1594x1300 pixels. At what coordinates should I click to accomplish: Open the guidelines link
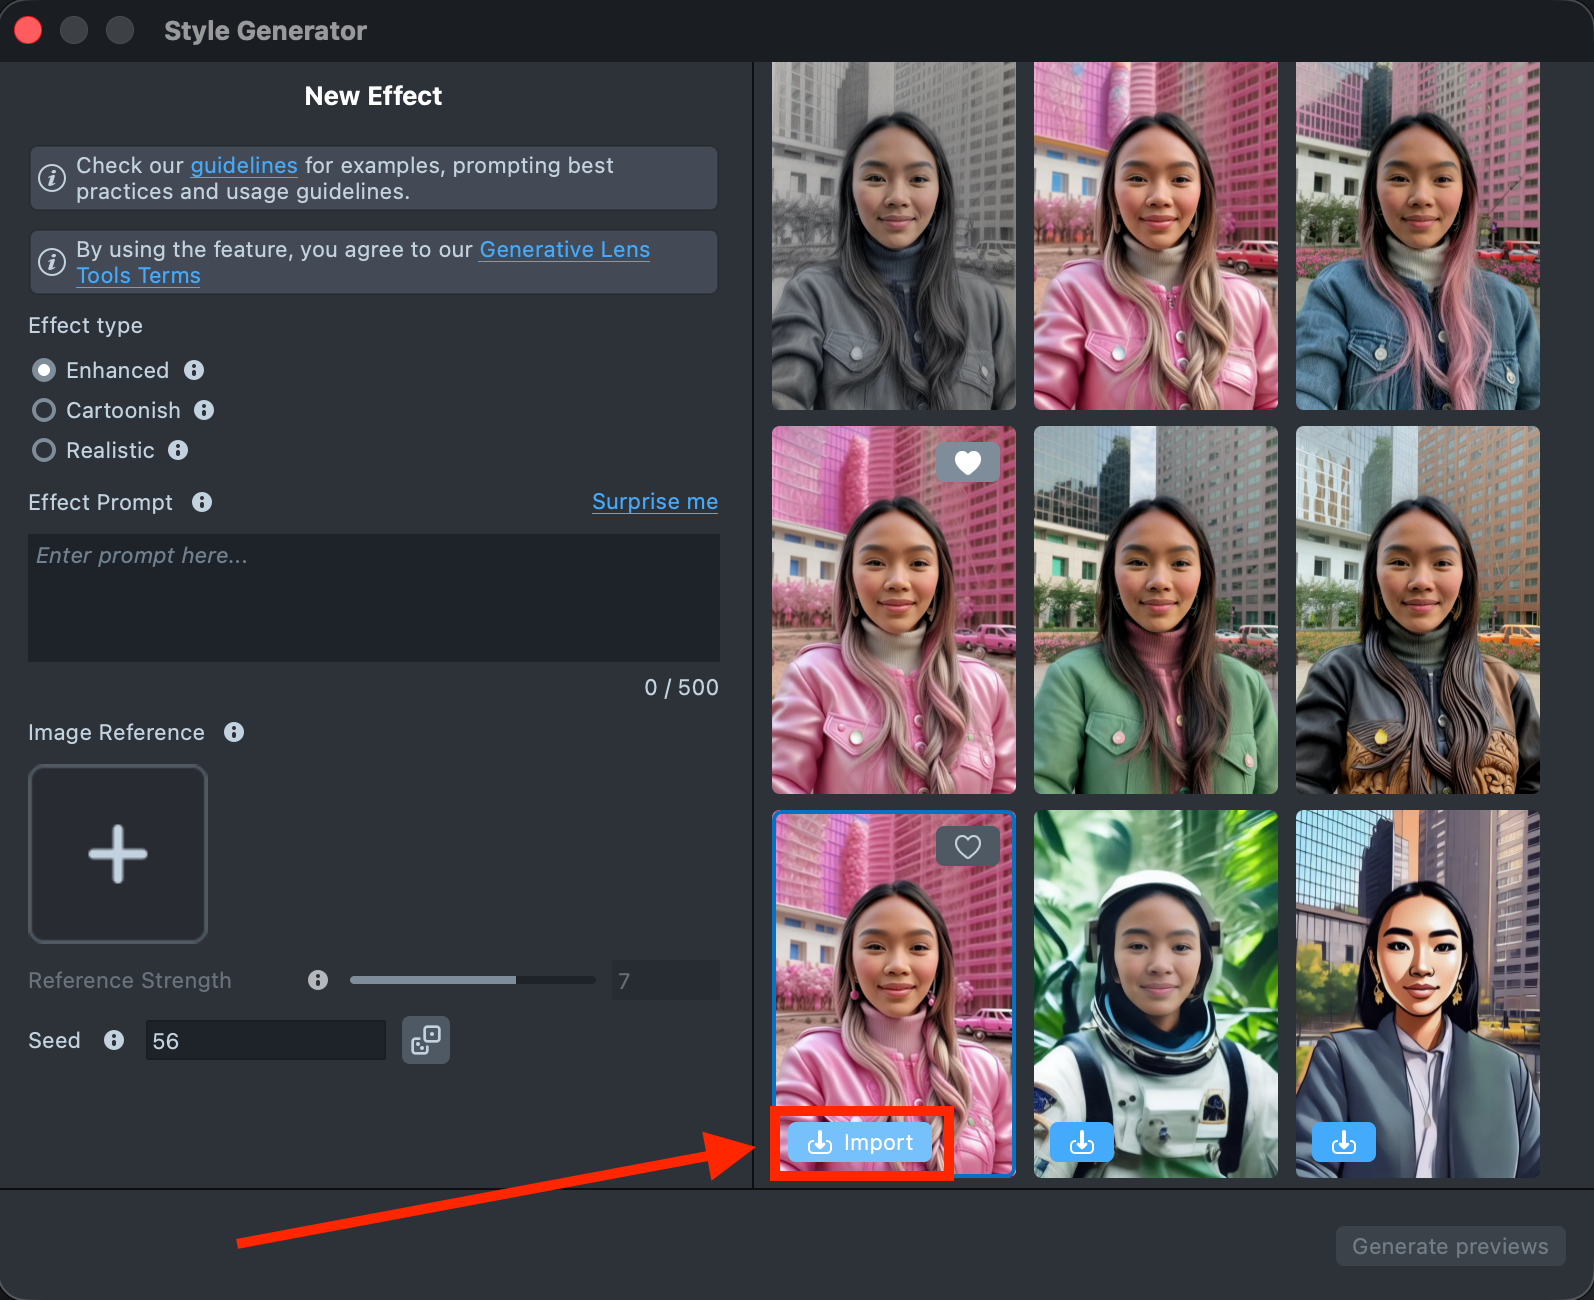point(244,165)
